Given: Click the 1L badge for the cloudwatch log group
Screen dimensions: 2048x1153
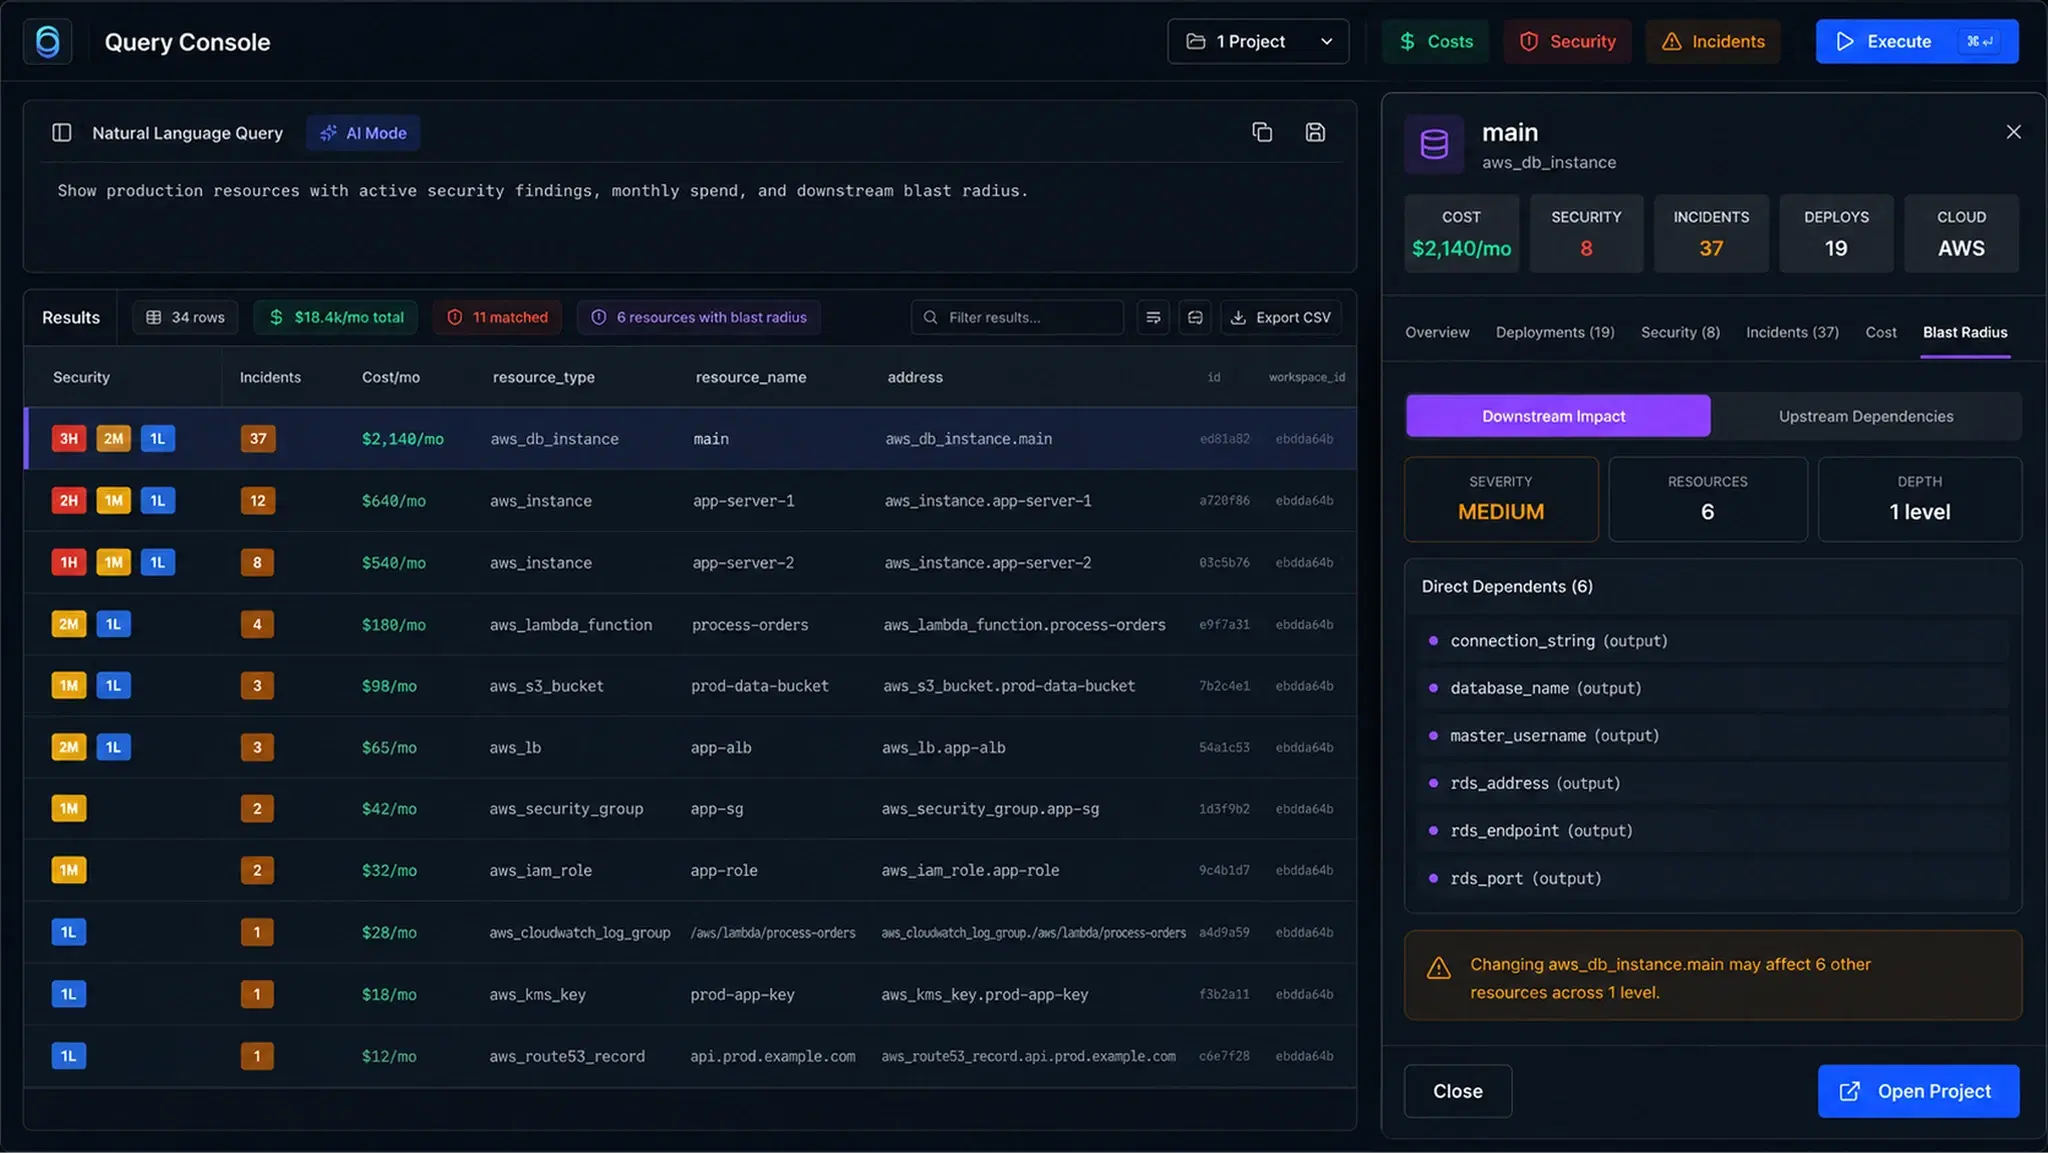Looking at the screenshot, I should point(69,932).
